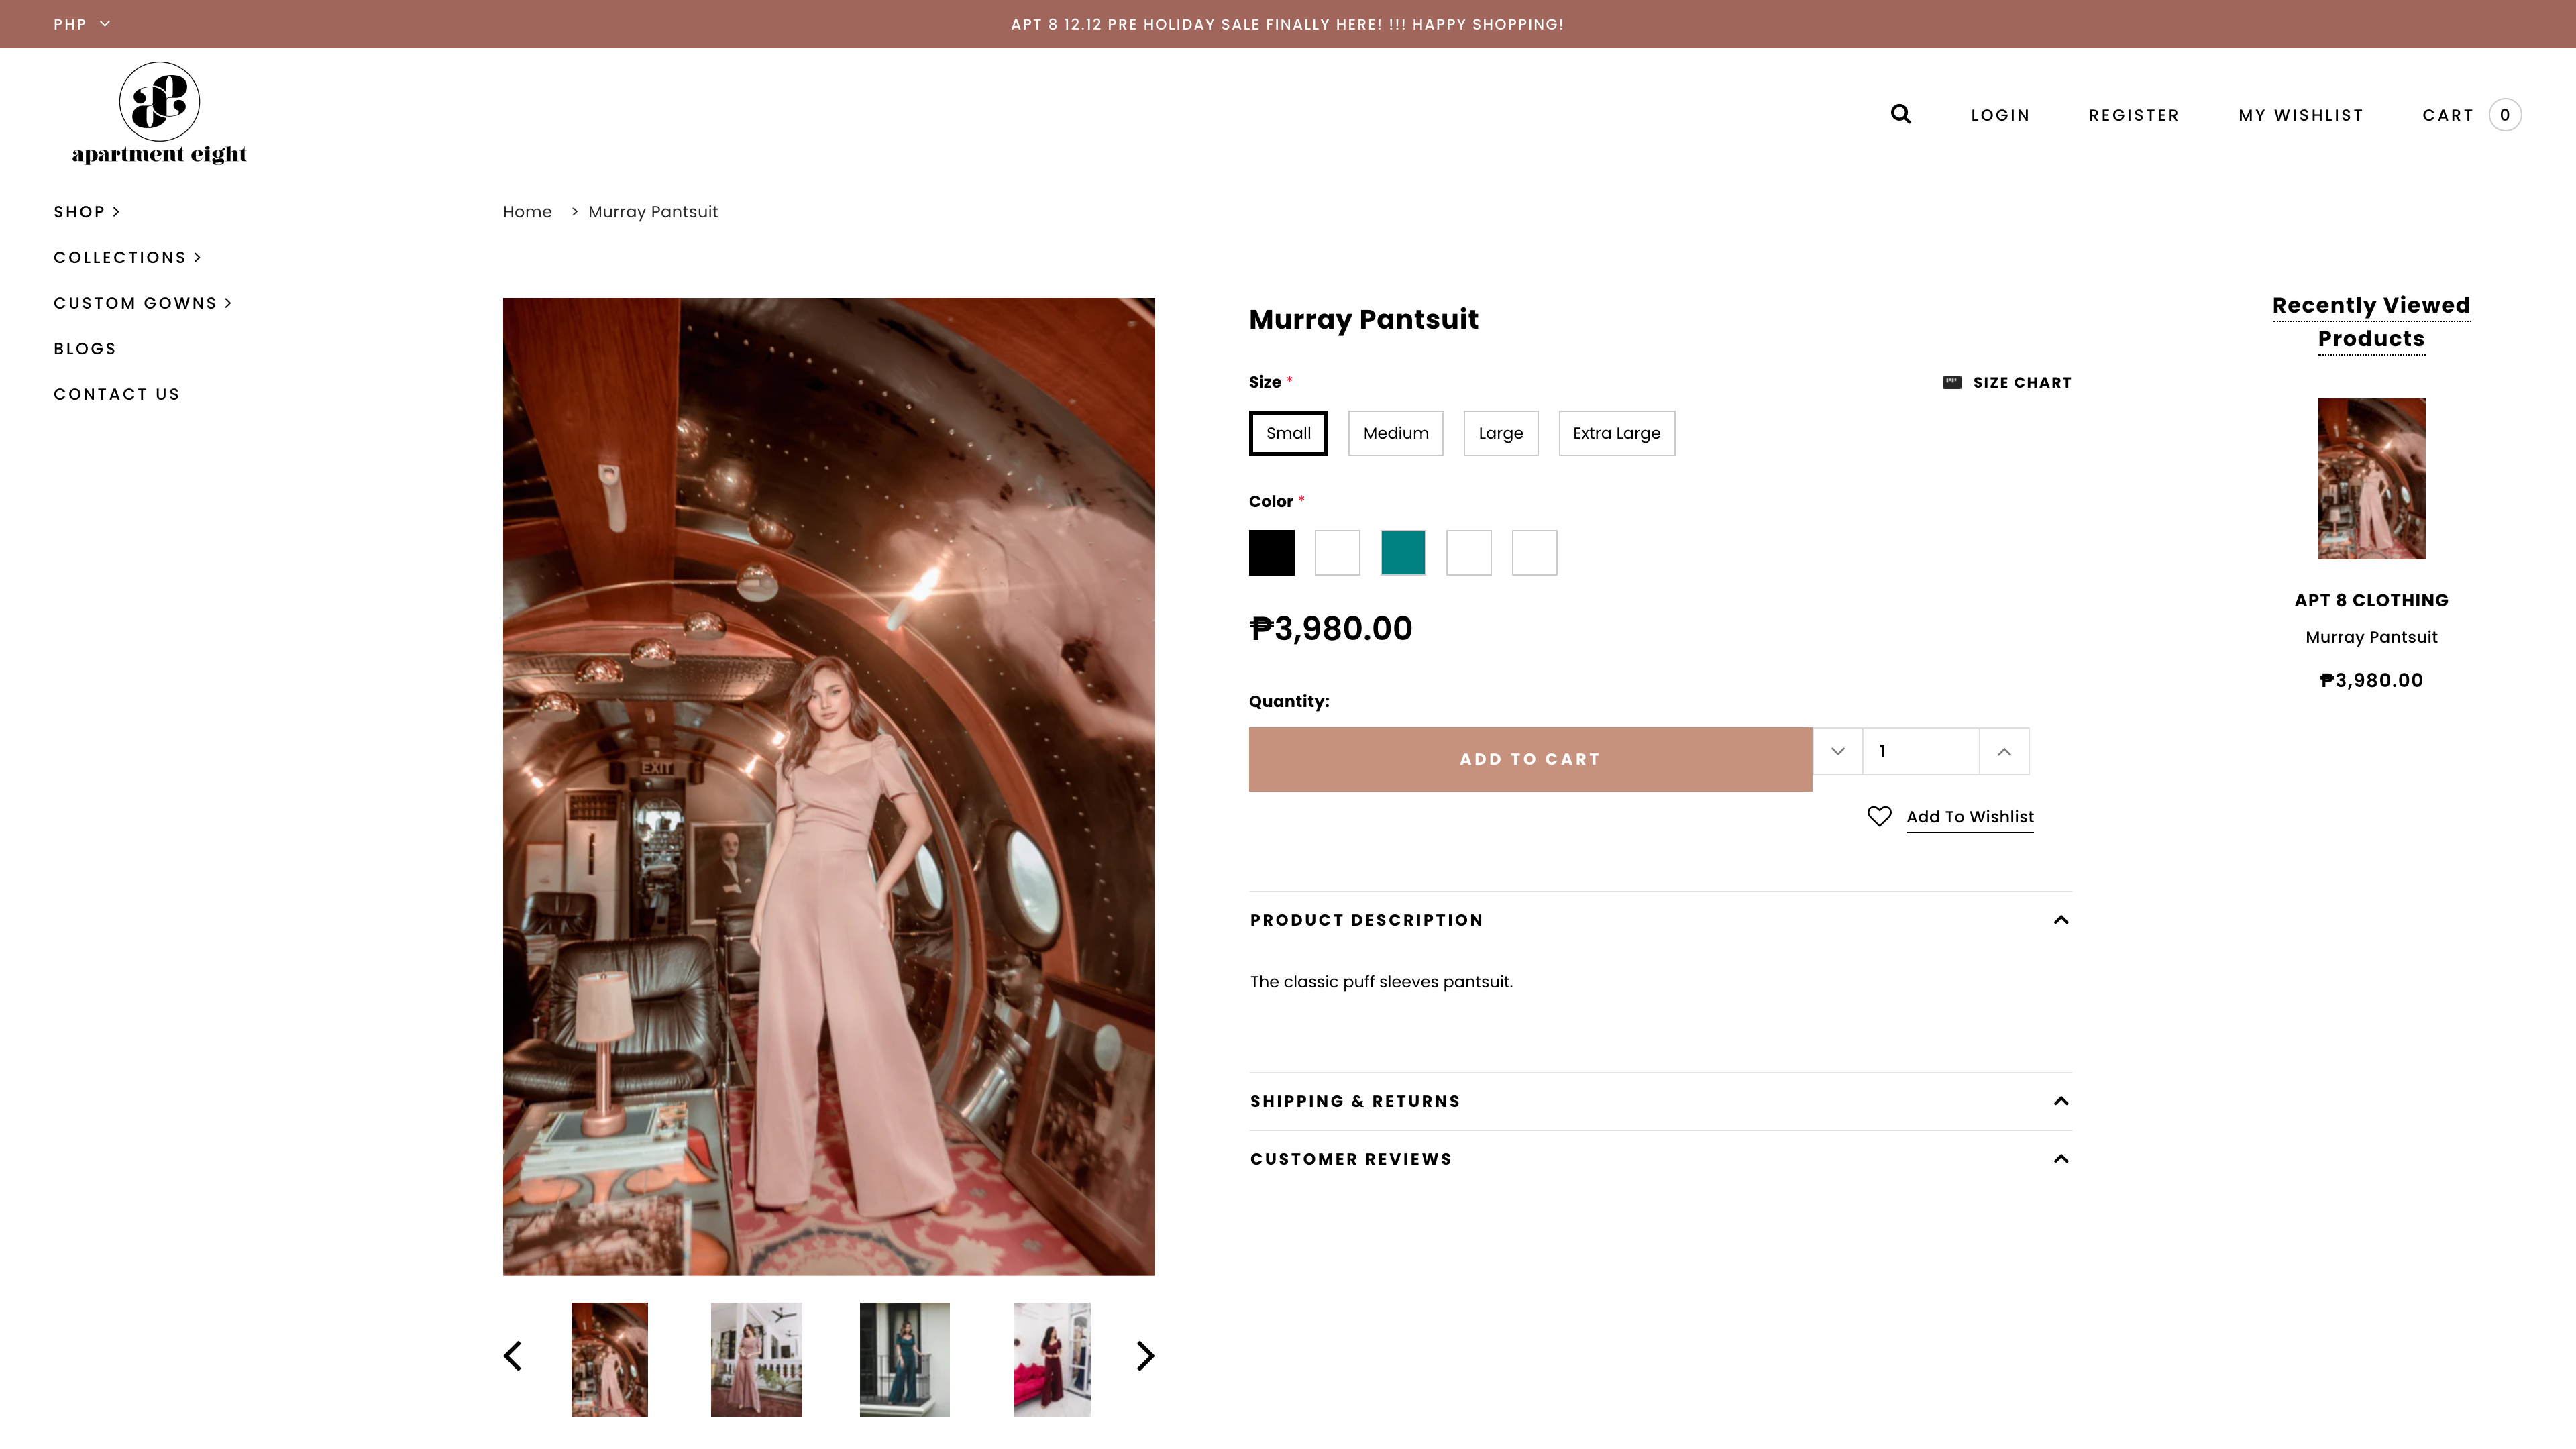The image size is (2576, 1449).
Task: Click the previous arrow on thumbnail carousel
Action: point(513,1357)
